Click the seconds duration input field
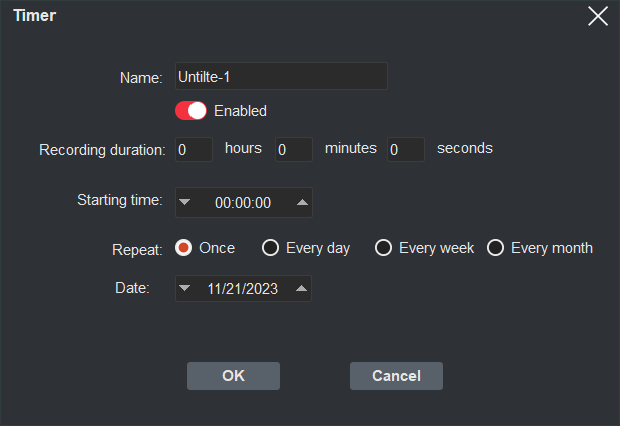This screenshot has width=620, height=426. click(406, 150)
